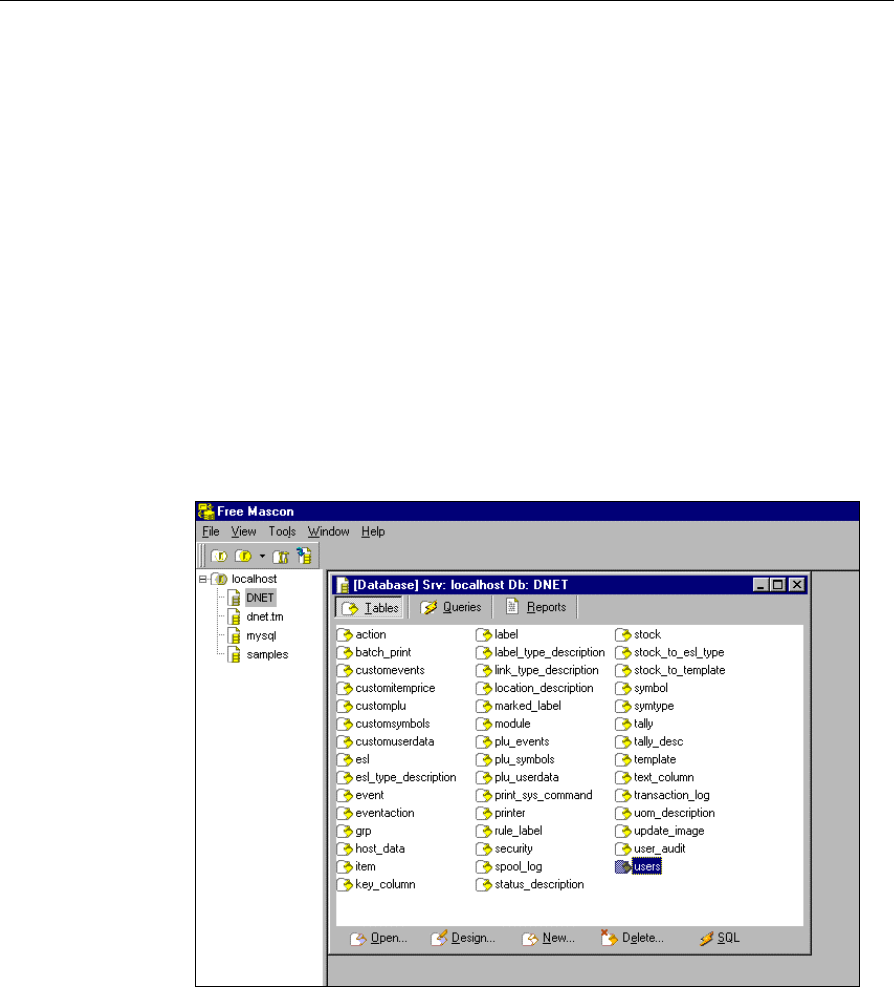Select the template table icon
Screen dimensions: 894x987
point(623,760)
